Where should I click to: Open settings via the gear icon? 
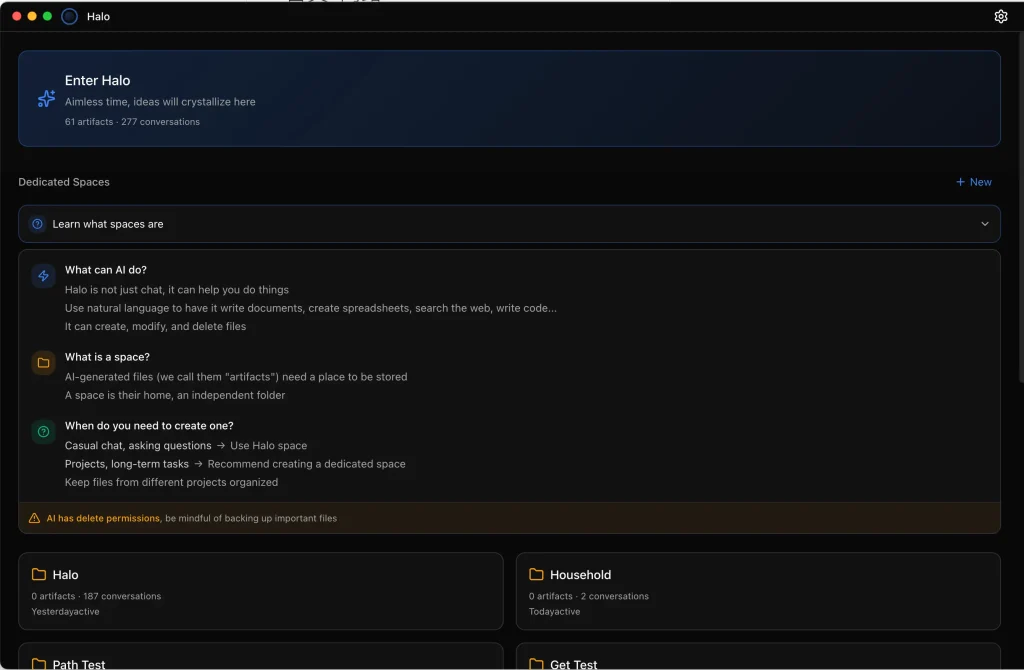click(1000, 16)
